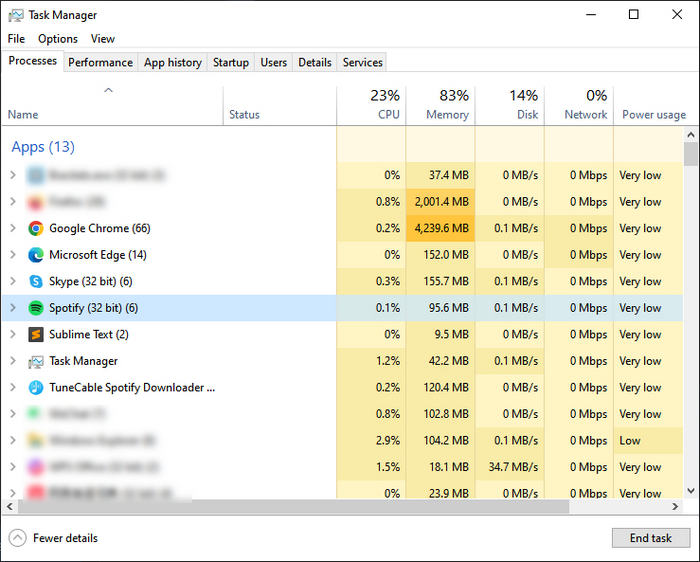Click the 152.0 MB memory cell

click(440, 255)
